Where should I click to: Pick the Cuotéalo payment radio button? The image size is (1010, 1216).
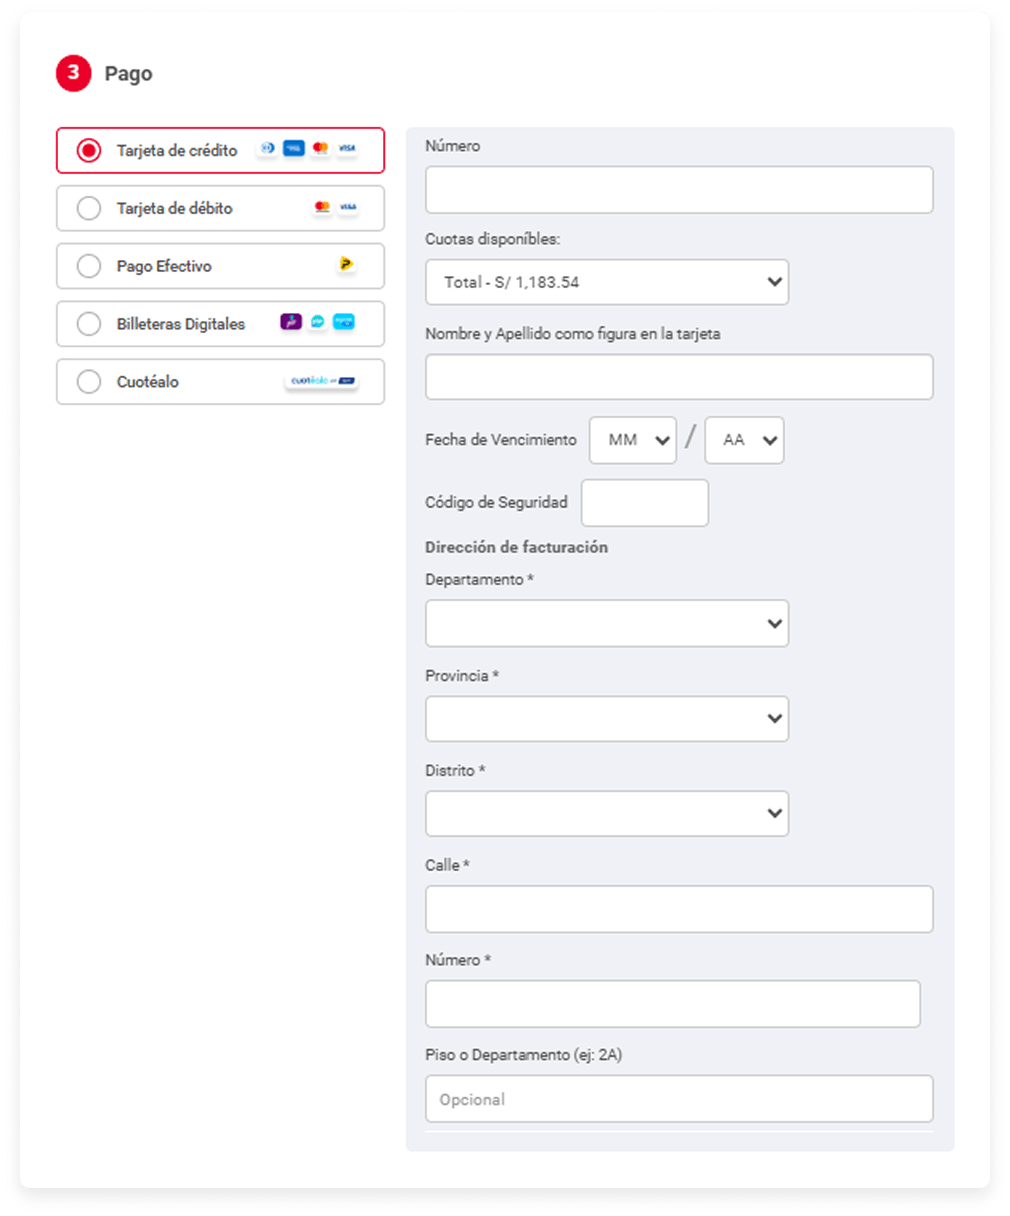[89, 382]
